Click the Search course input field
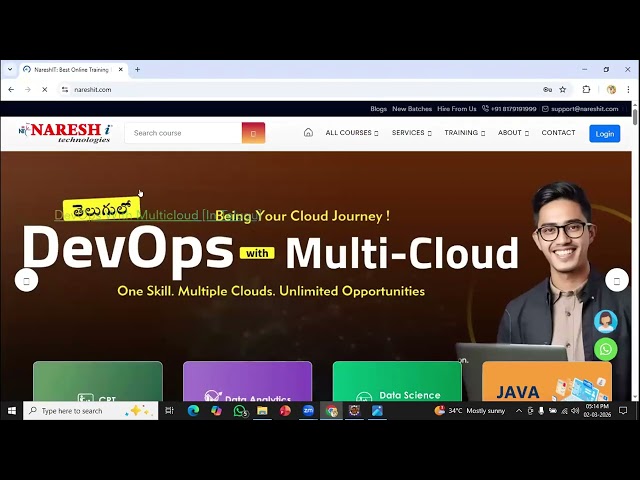This screenshot has width=640, height=480. (183, 133)
